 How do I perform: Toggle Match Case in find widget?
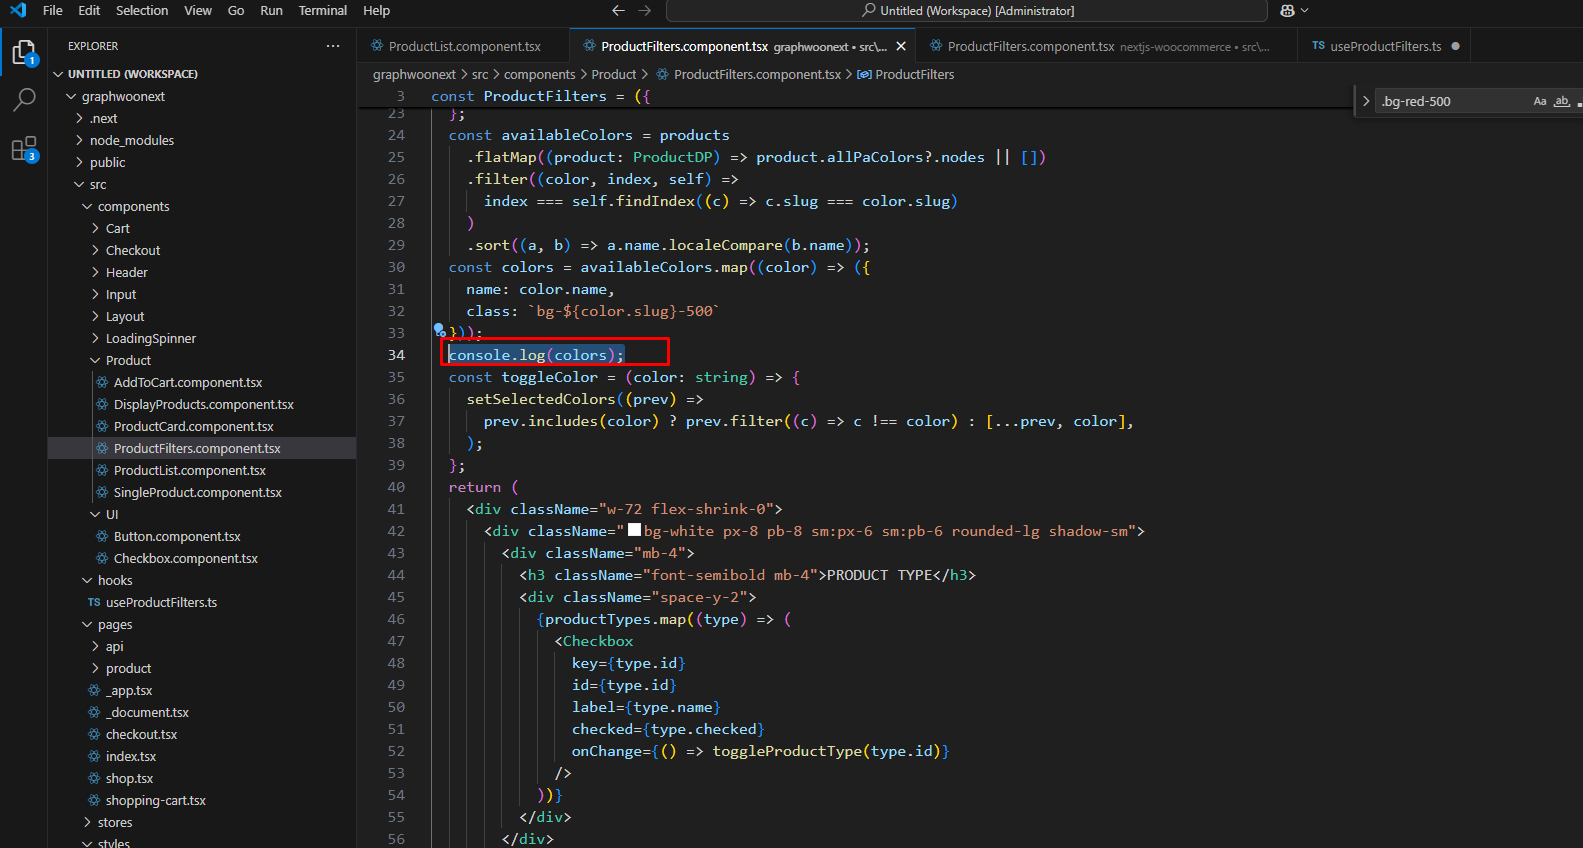(x=1540, y=101)
